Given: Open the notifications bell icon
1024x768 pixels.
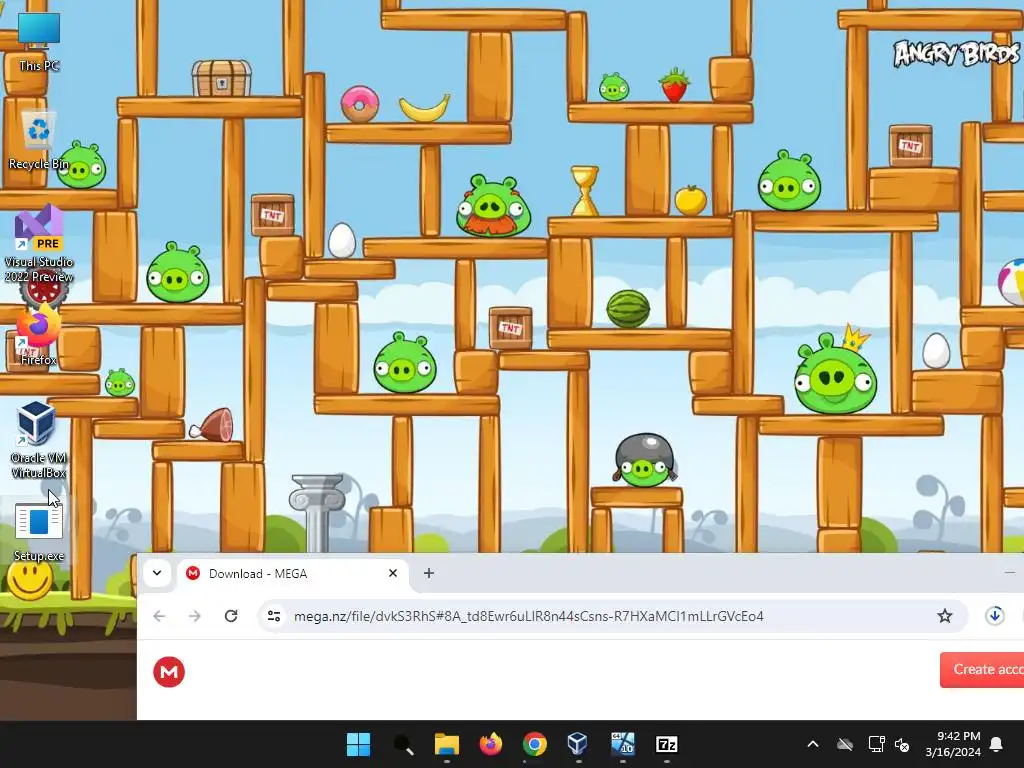Looking at the screenshot, I should tap(997, 744).
